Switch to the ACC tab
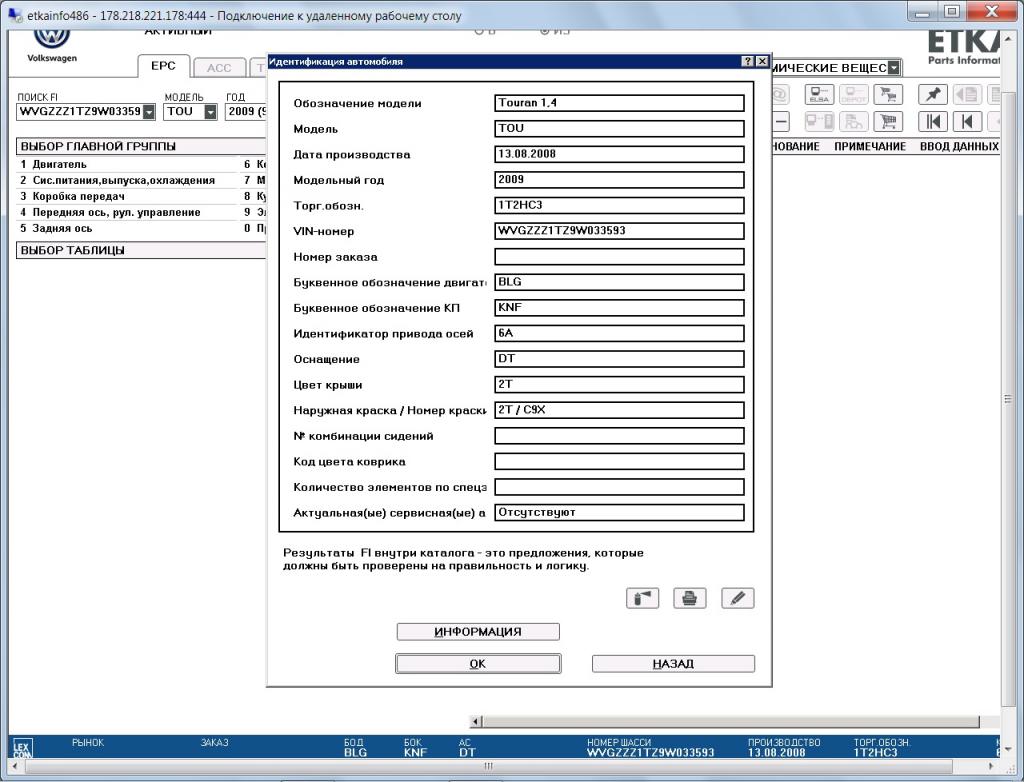 tap(219, 68)
